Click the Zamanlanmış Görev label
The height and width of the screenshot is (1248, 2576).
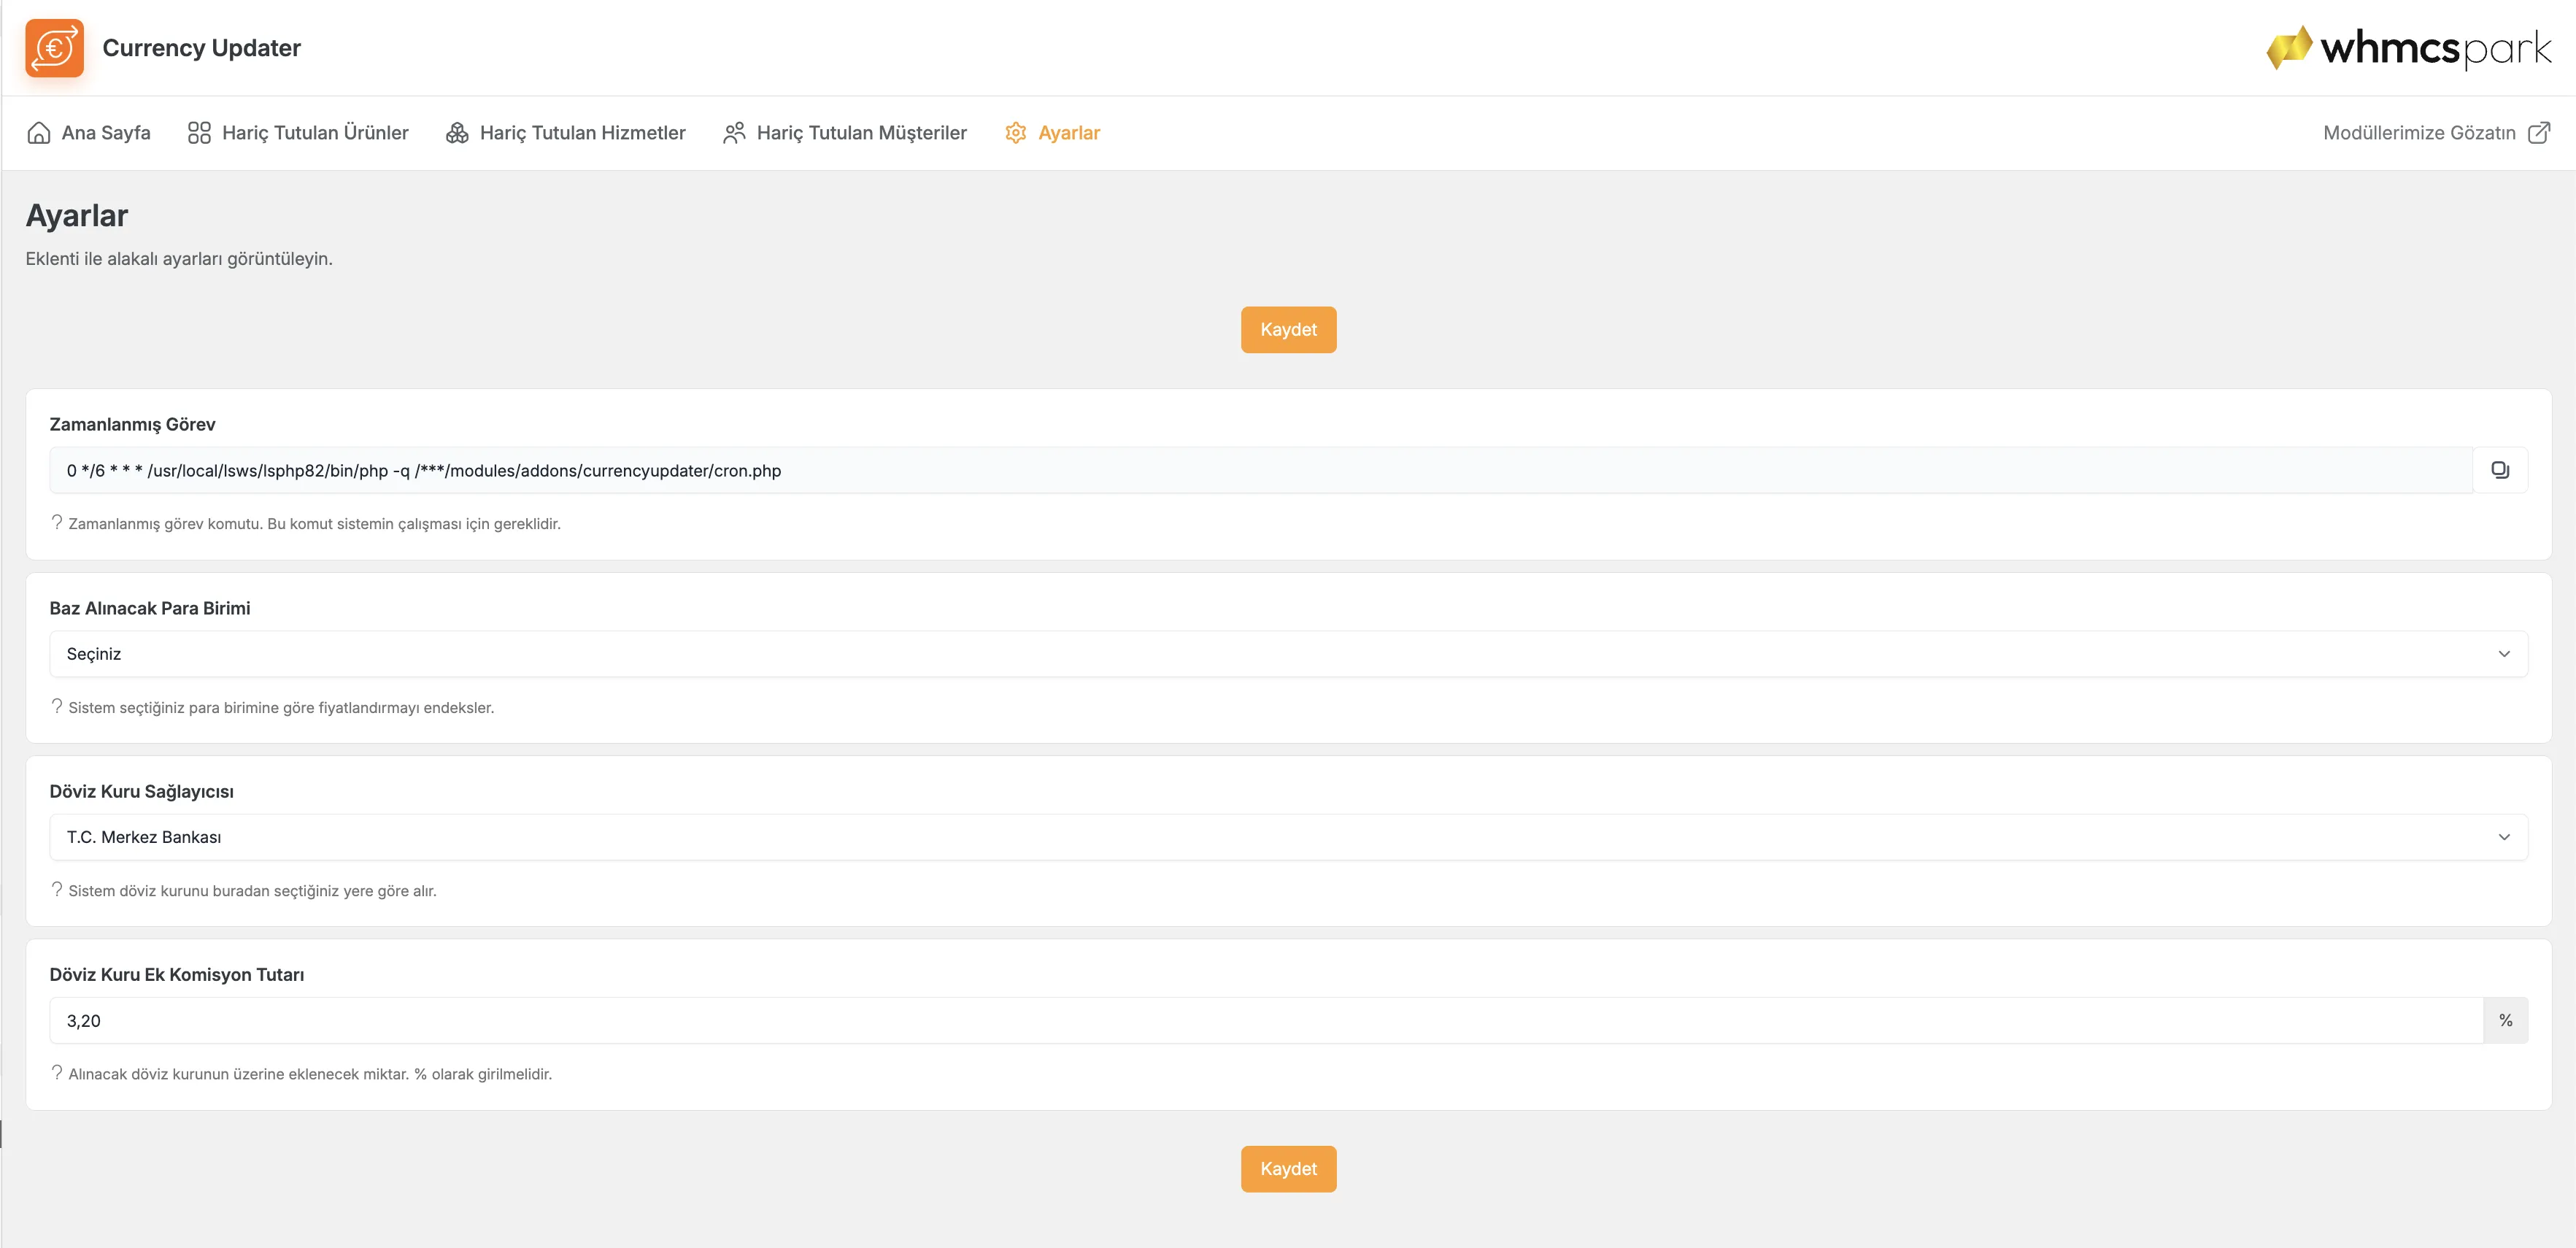(132, 424)
